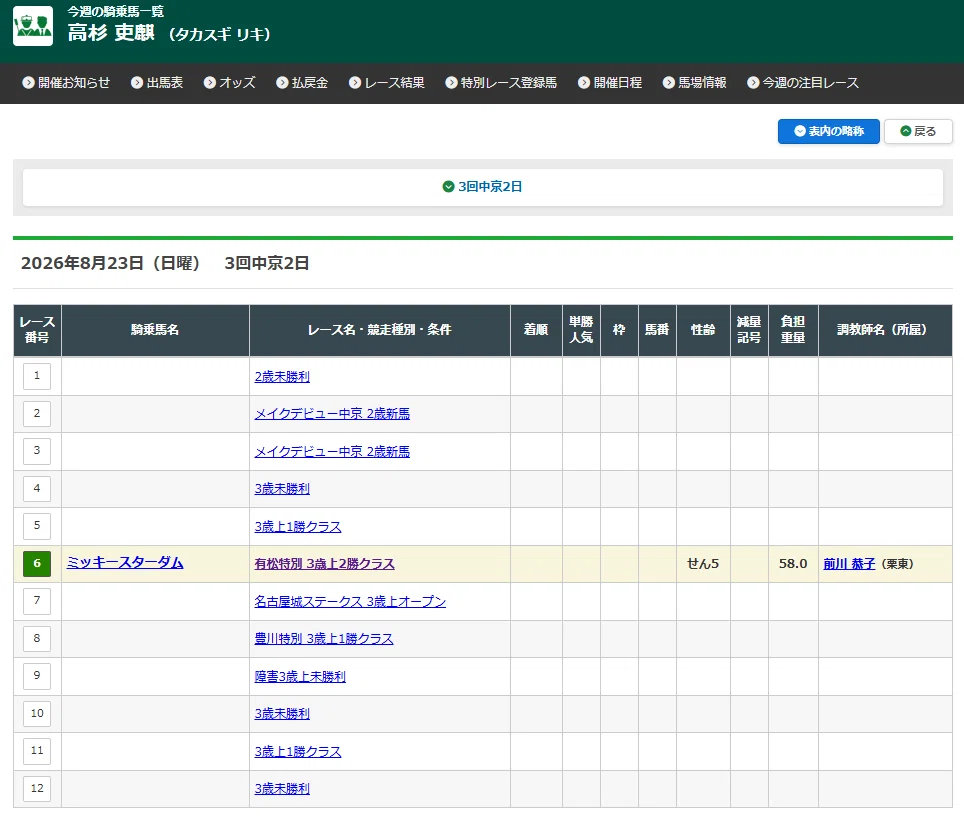Open 払戻金 menu item
964x817 pixels.
point(302,82)
